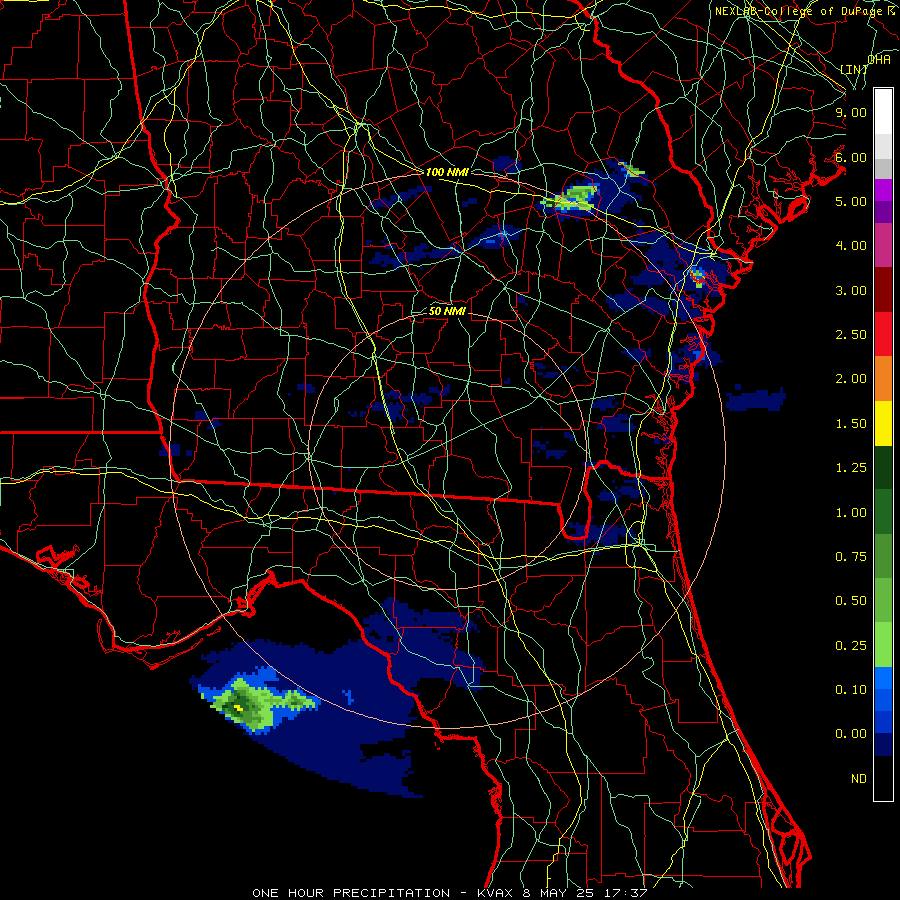Click the '100 NMI' range ring label

pyautogui.click(x=447, y=172)
